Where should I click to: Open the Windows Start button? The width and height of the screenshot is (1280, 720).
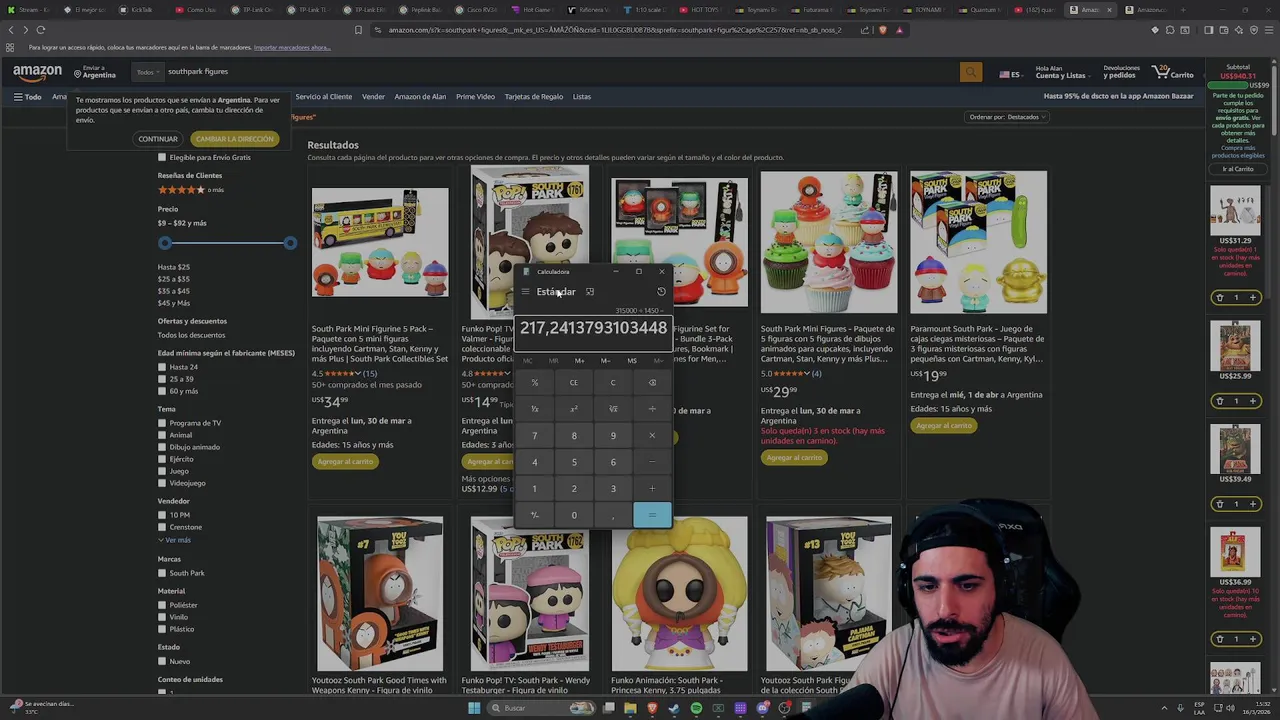(474, 708)
